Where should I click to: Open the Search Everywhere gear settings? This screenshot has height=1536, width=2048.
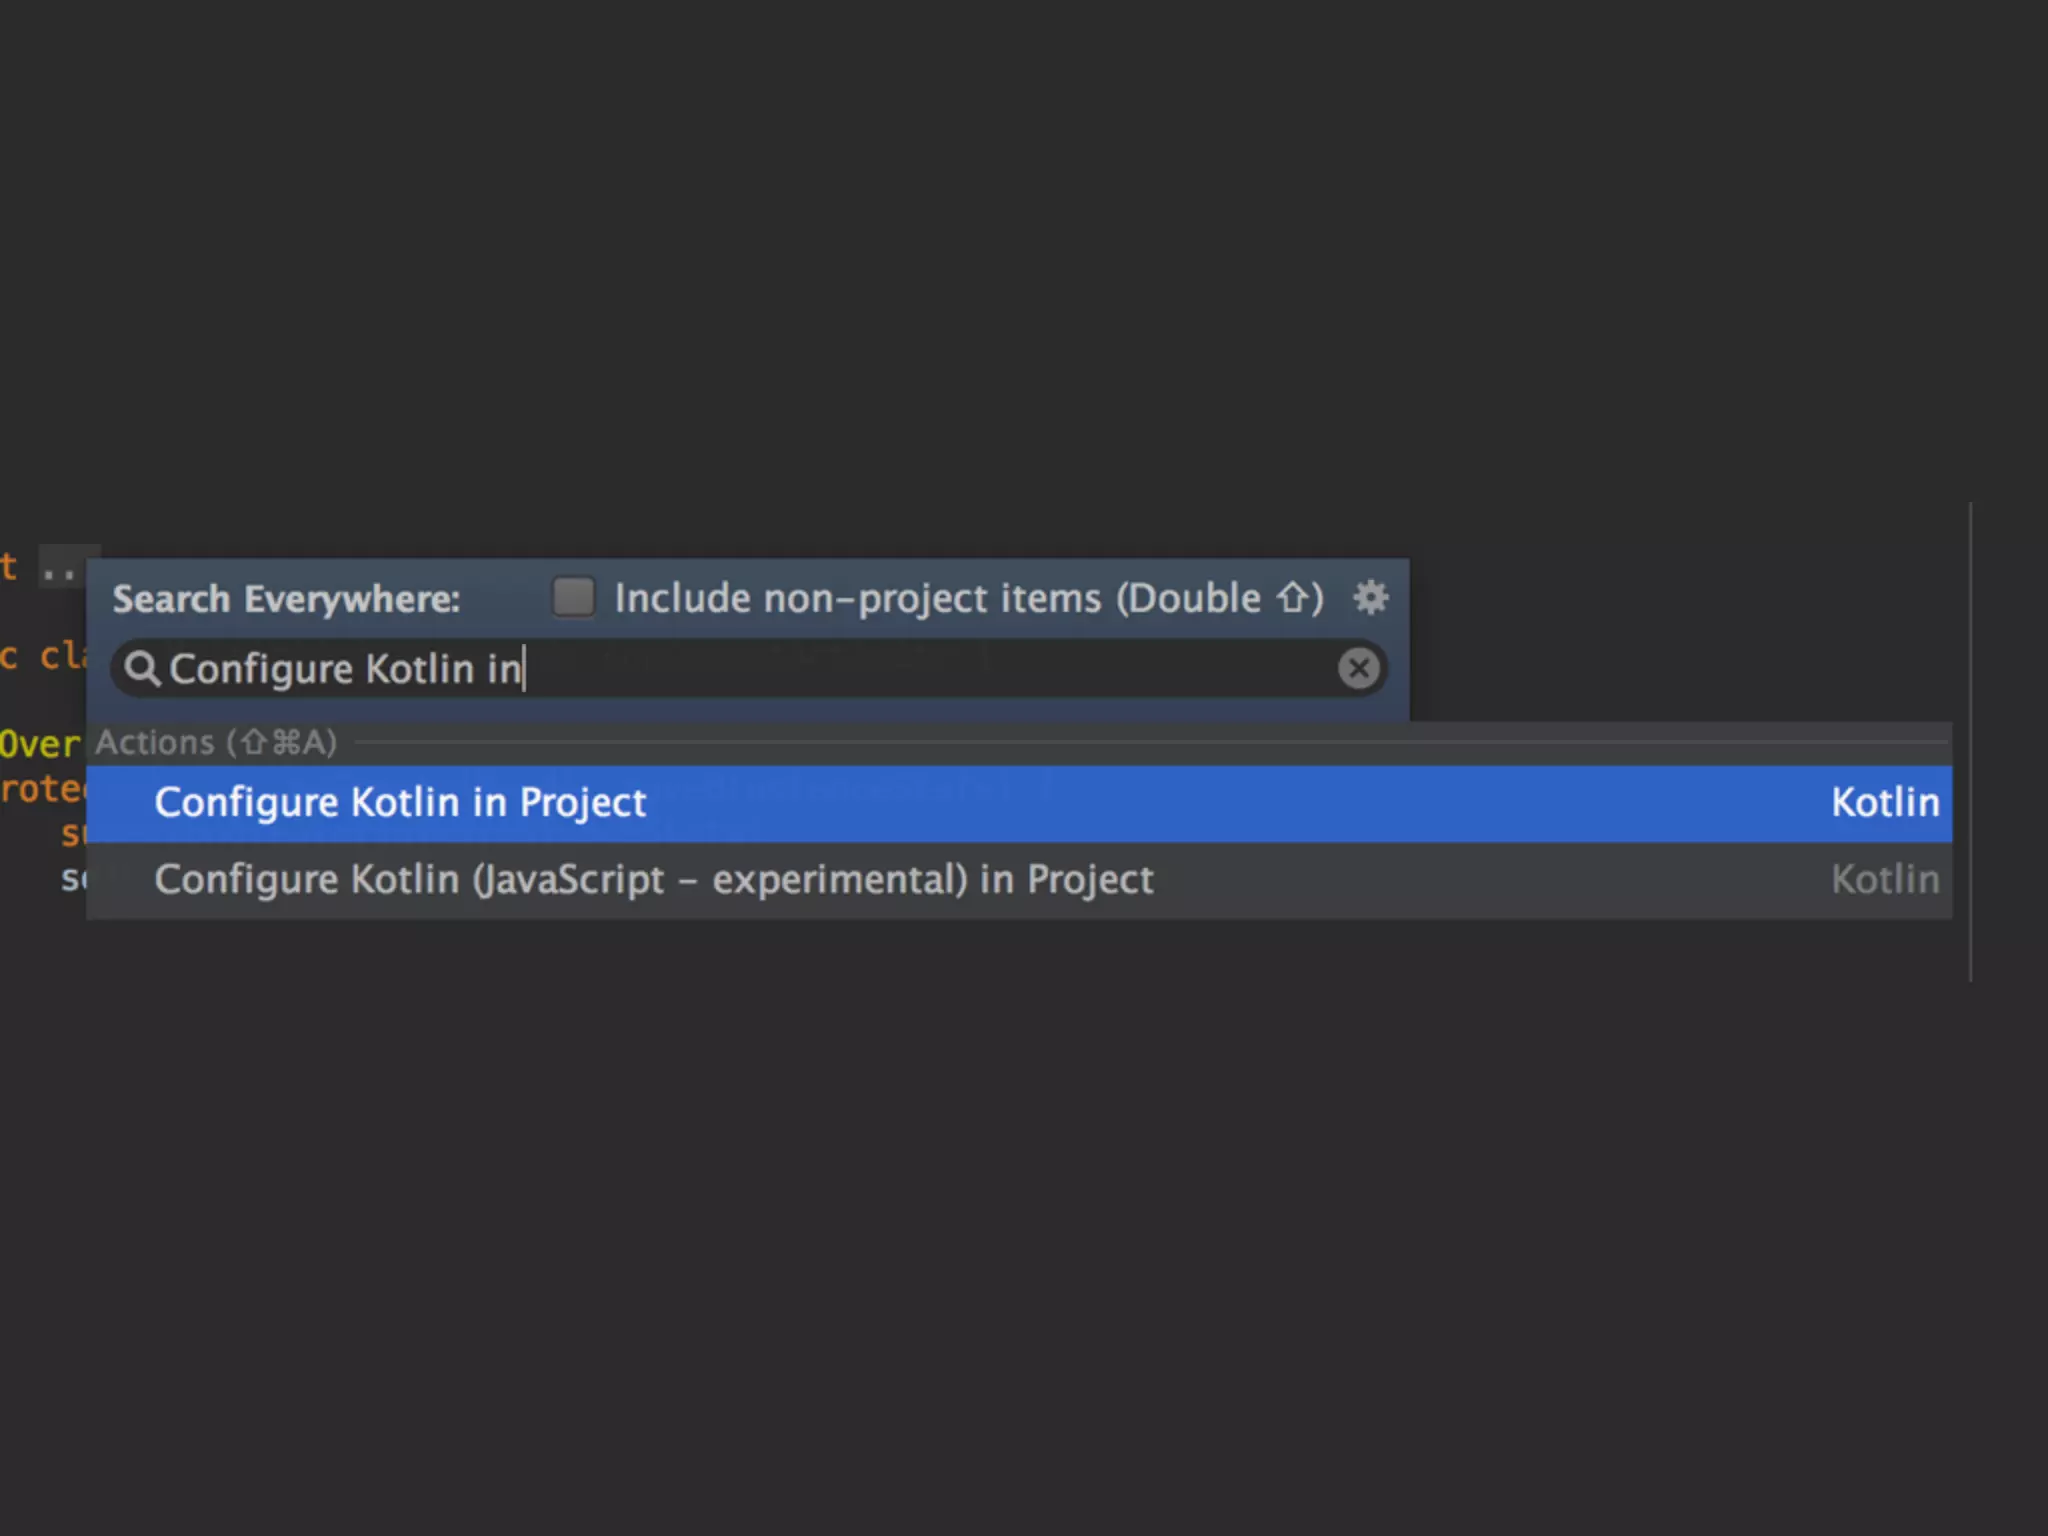(1370, 597)
